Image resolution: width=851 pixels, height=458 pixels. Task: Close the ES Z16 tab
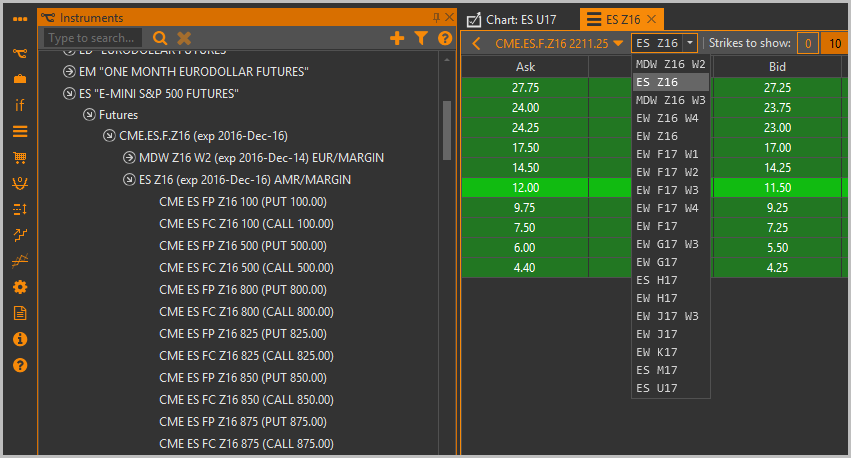click(652, 20)
